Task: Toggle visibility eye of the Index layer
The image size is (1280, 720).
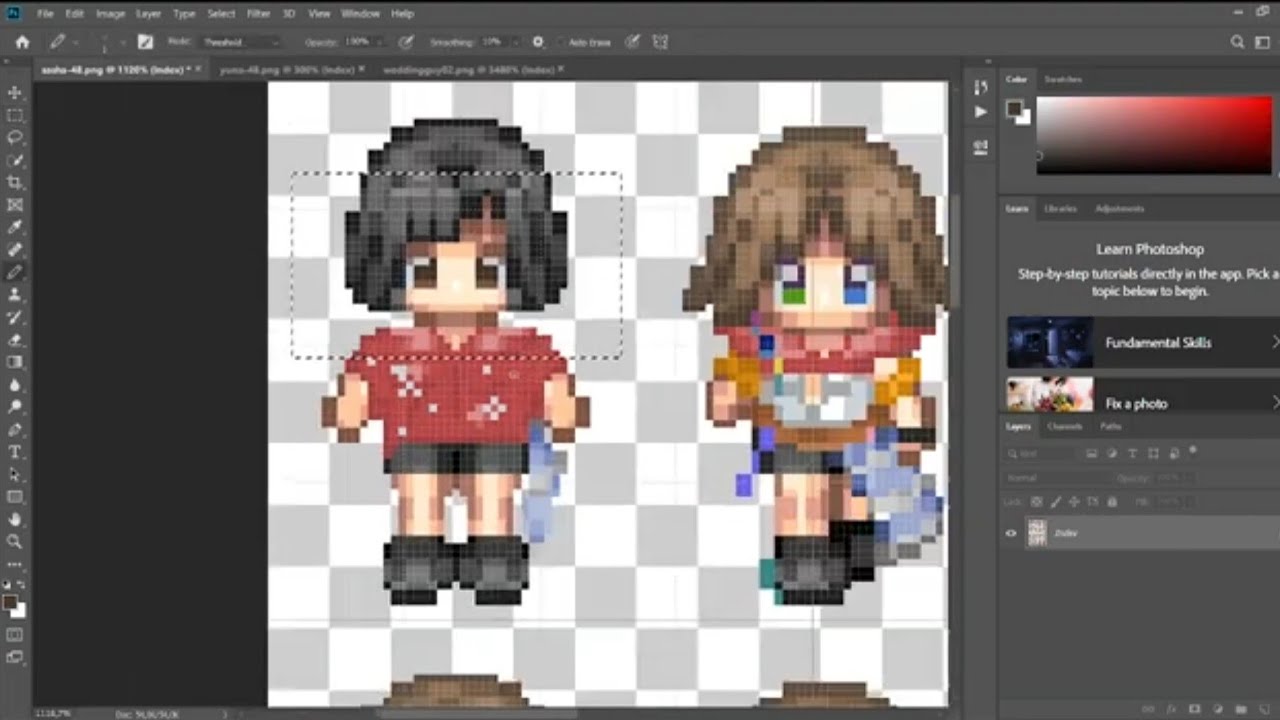Action: (x=1011, y=533)
